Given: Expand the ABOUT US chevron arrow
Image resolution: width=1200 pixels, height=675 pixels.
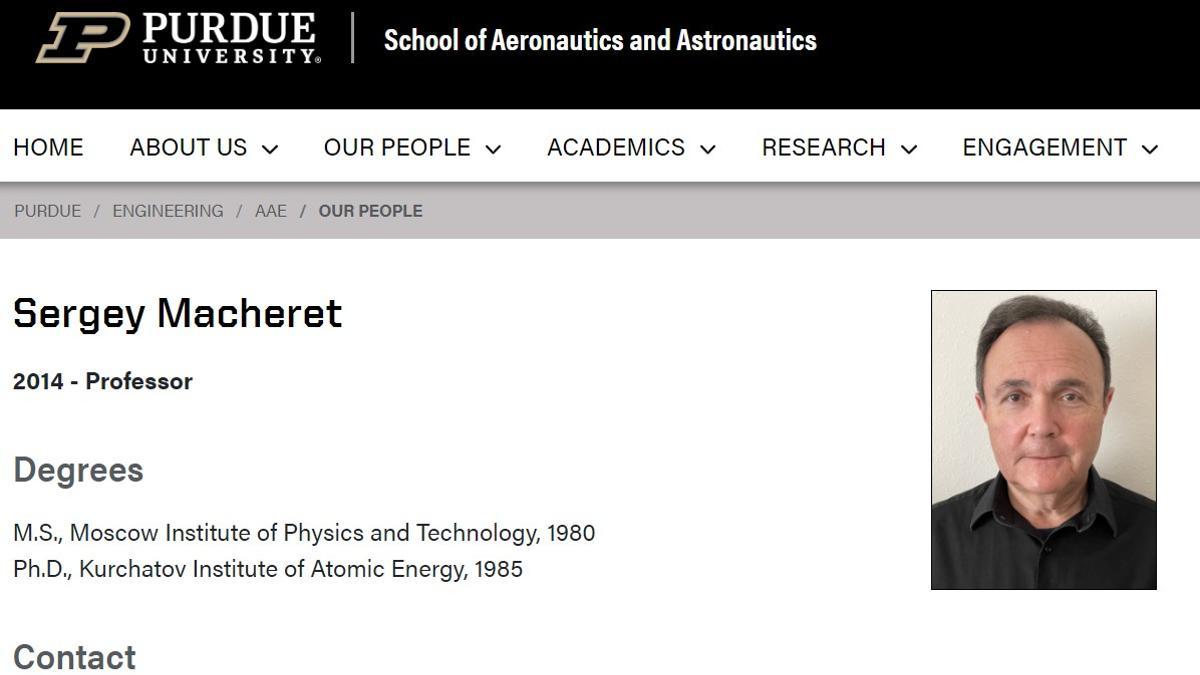Looking at the screenshot, I should pyautogui.click(x=270, y=149).
